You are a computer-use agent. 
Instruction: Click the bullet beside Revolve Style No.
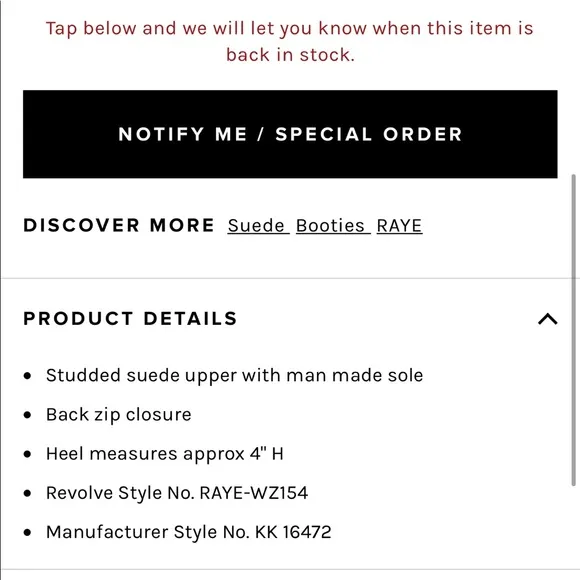click(x=27, y=493)
